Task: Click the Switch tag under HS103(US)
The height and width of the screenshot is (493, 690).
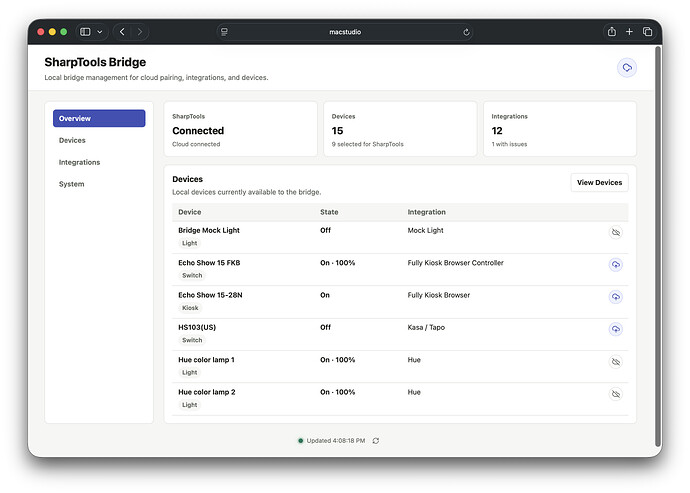Action: 192,340
